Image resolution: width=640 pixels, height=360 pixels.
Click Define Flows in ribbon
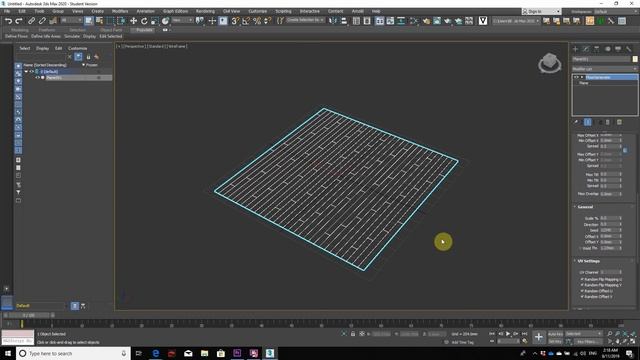[16, 36]
